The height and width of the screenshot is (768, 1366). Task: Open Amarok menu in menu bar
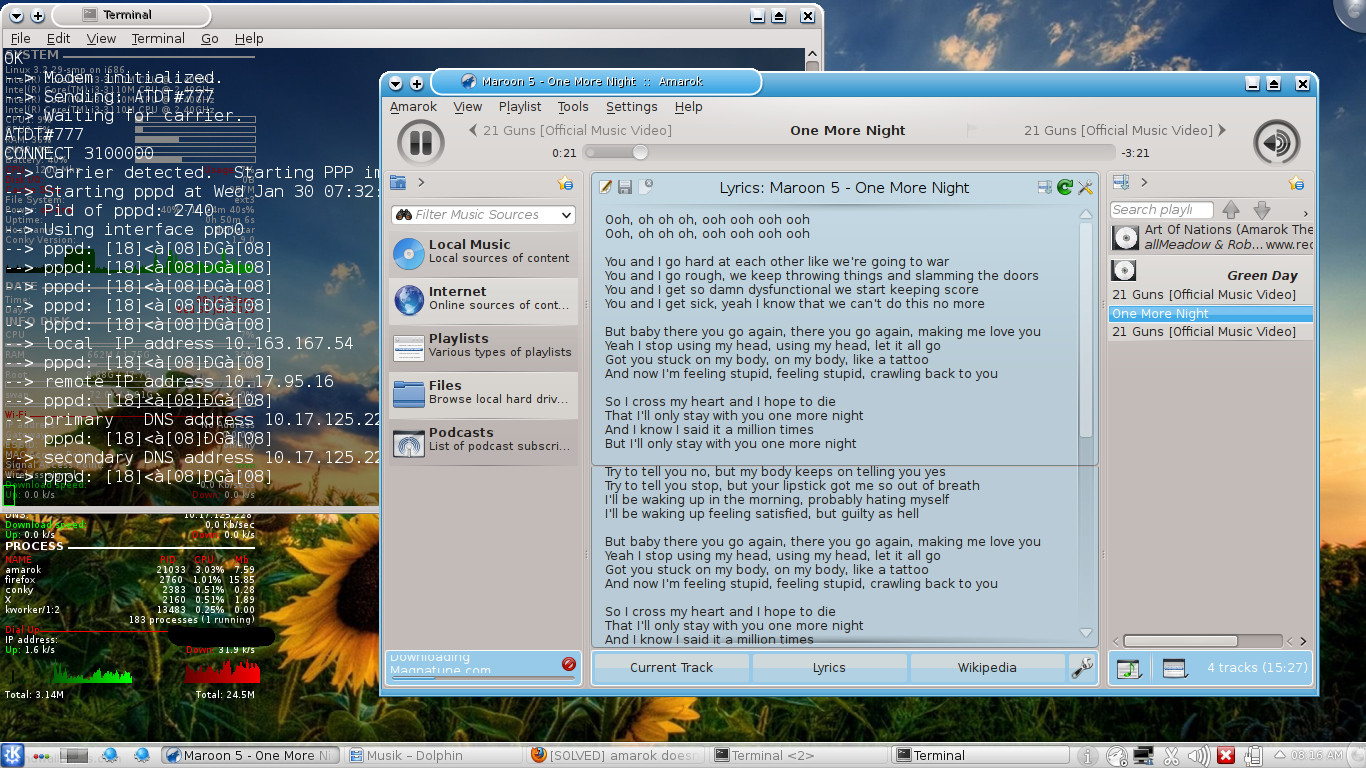[x=413, y=106]
